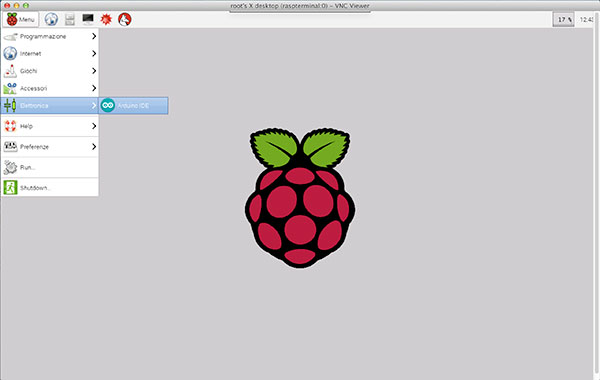The height and width of the screenshot is (380, 600).
Task: Open the Accessori menu category
Action: tap(50, 88)
